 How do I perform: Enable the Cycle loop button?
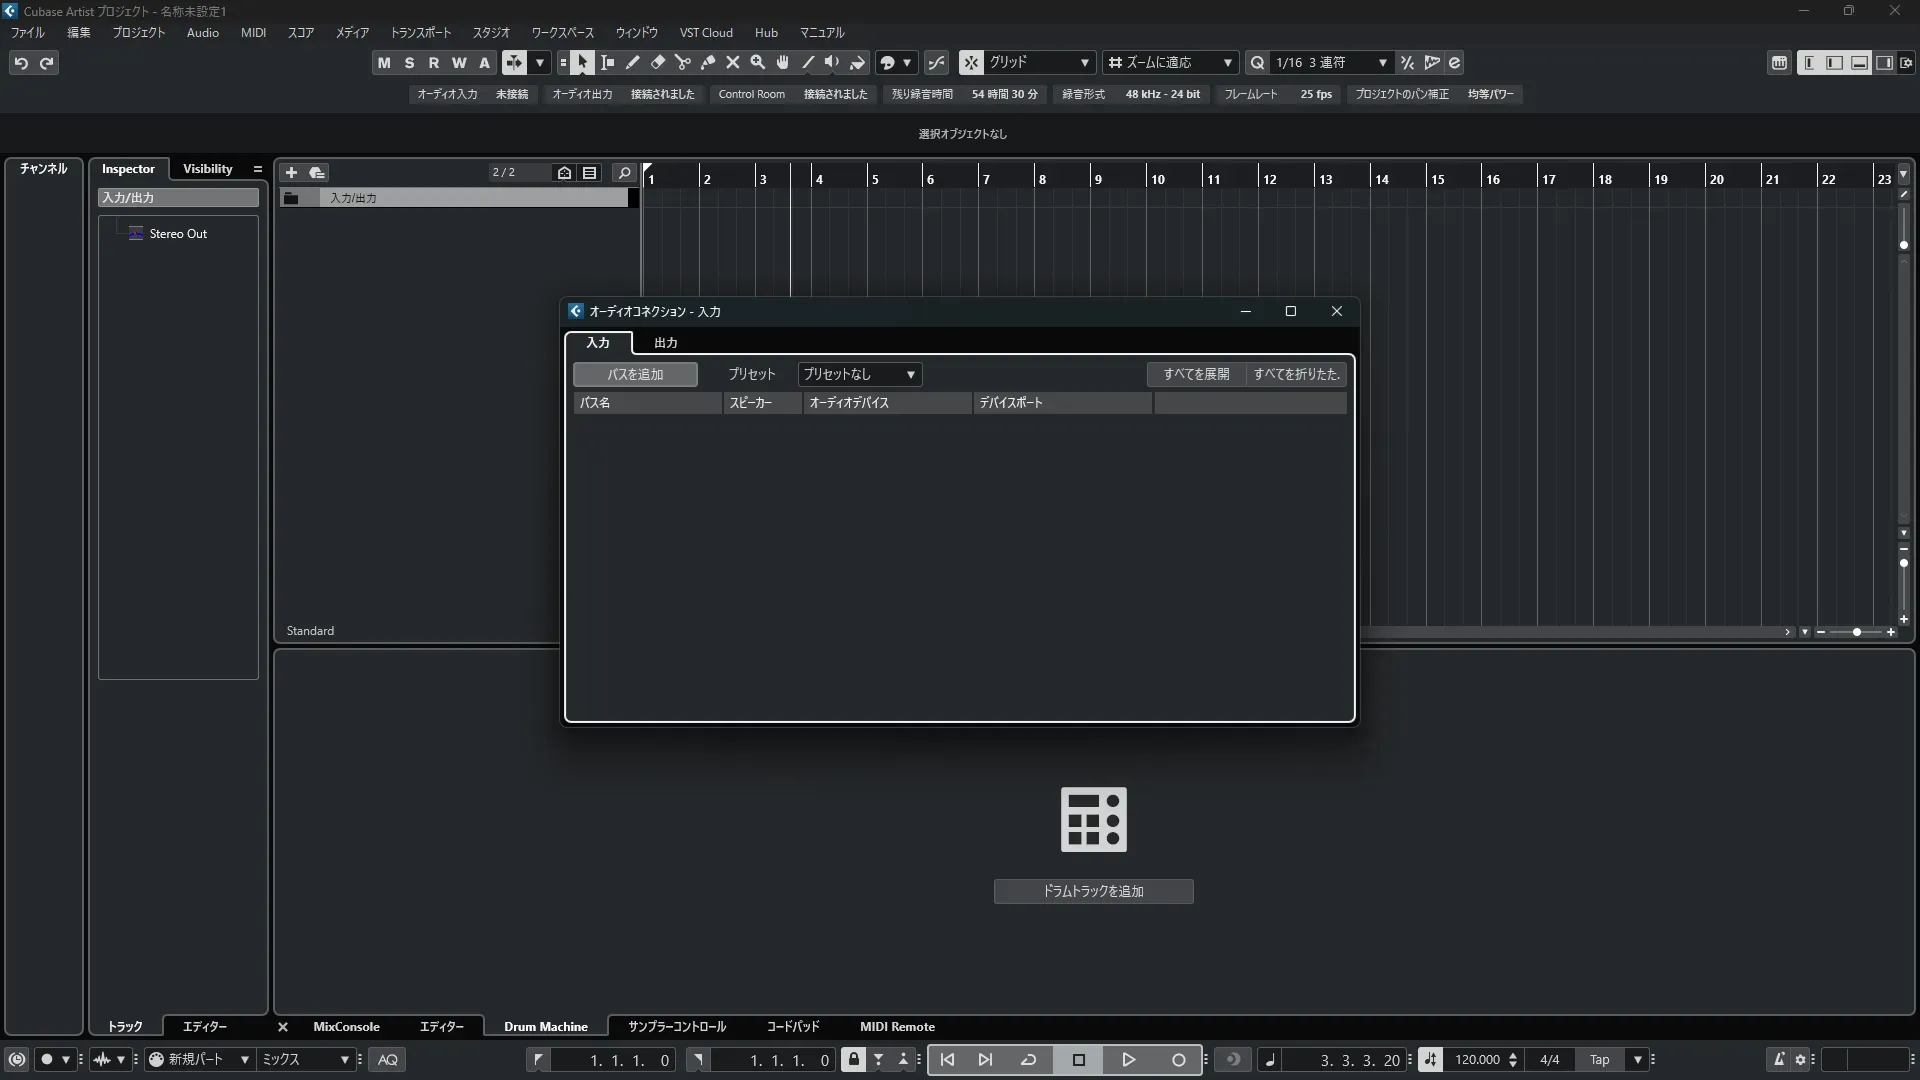tap(1028, 1059)
